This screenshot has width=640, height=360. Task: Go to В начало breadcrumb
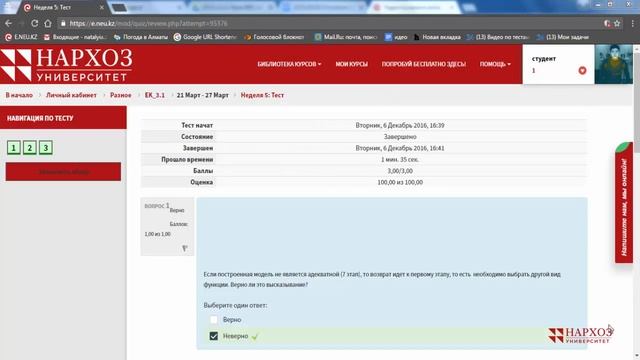(x=19, y=95)
